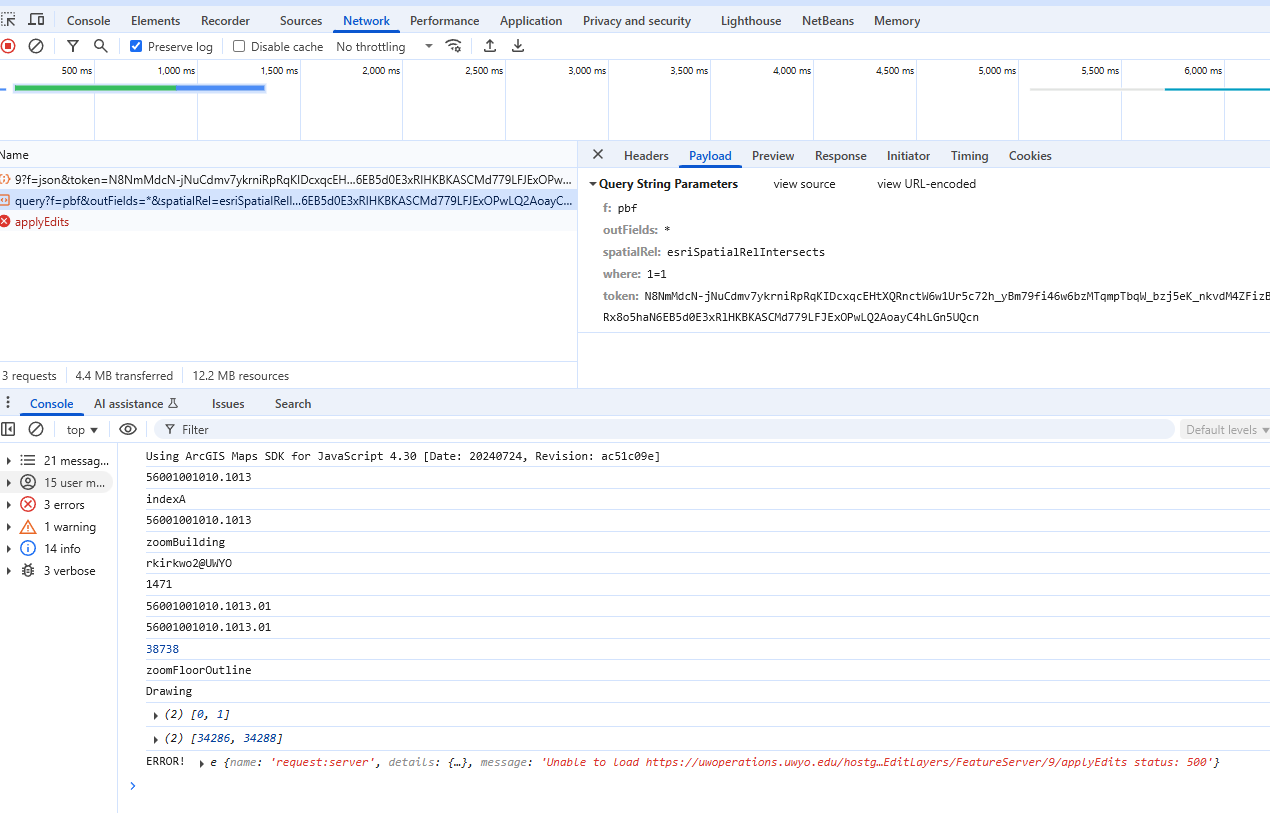
Task: Click the network conditions icon
Action: click(453, 46)
